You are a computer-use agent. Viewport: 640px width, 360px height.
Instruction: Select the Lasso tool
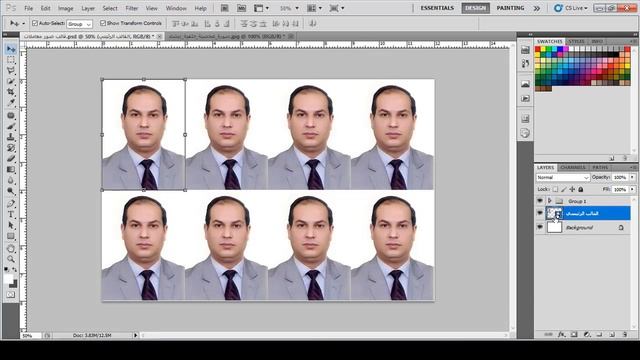[x=11, y=71]
